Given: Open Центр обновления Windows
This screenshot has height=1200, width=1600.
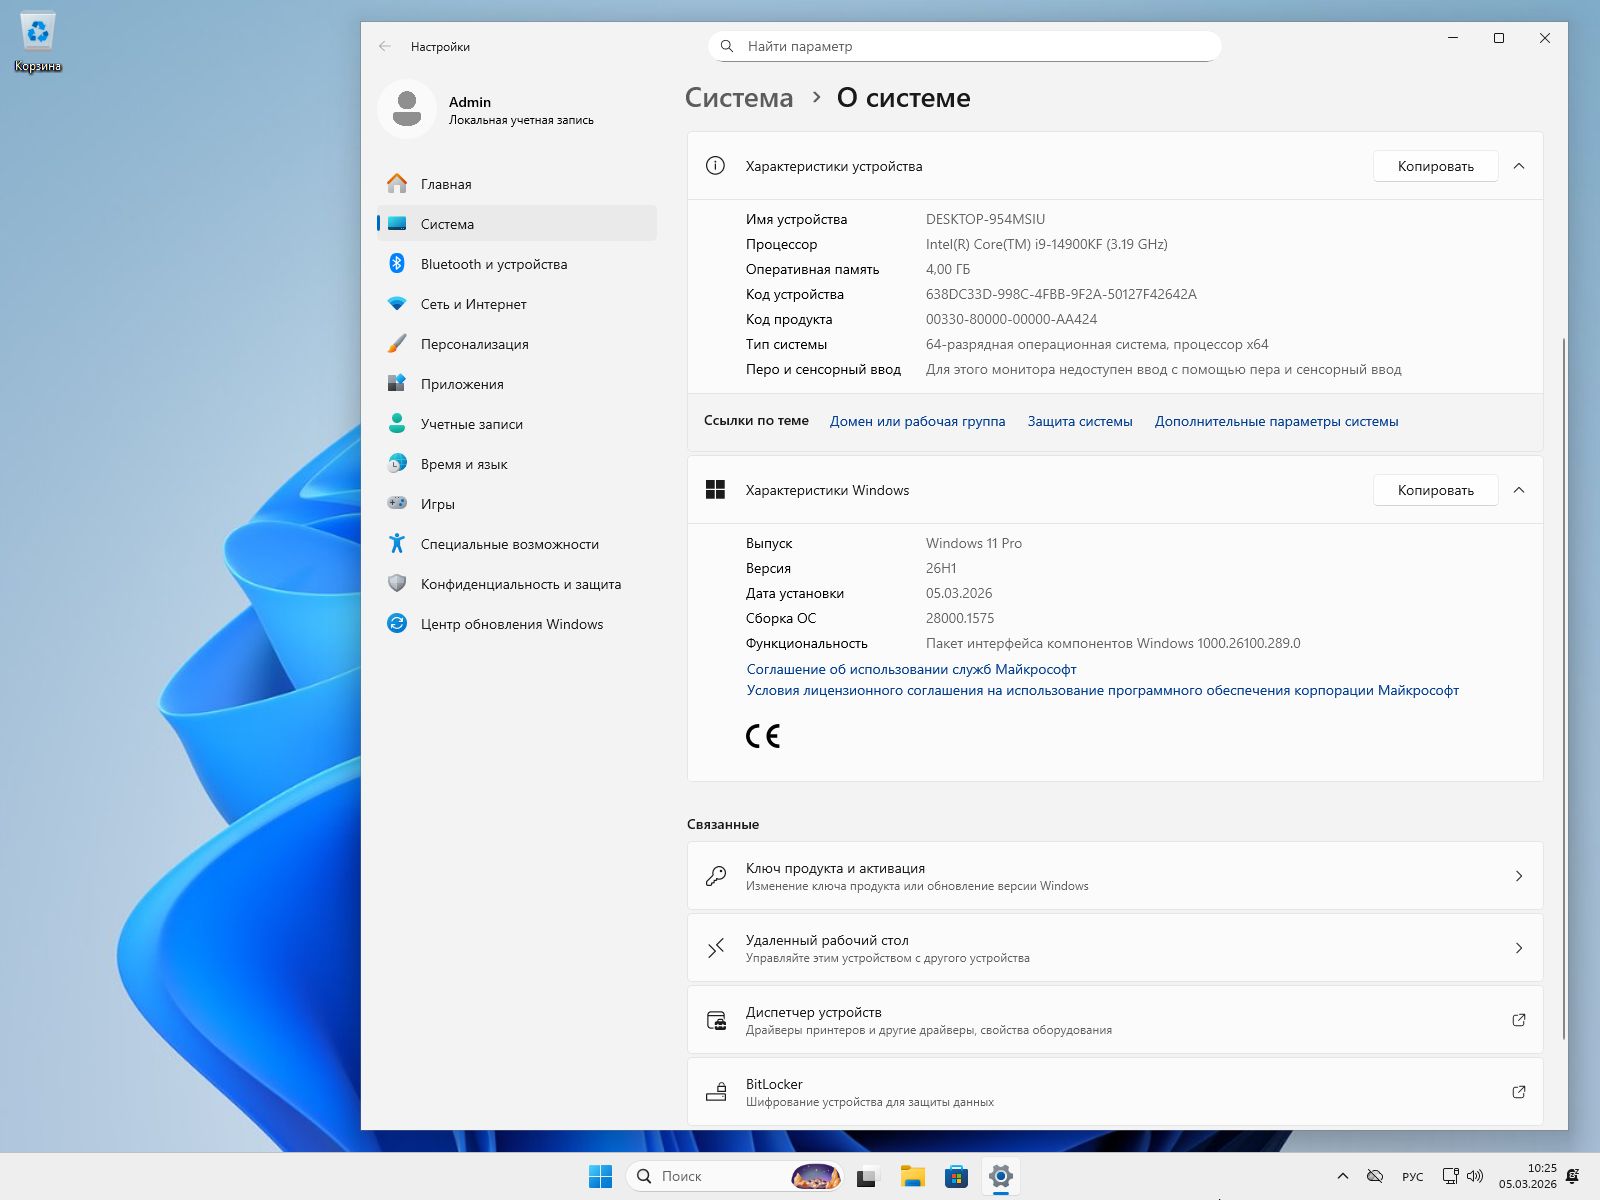Looking at the screenshot, I should click(x=511, y=624).
